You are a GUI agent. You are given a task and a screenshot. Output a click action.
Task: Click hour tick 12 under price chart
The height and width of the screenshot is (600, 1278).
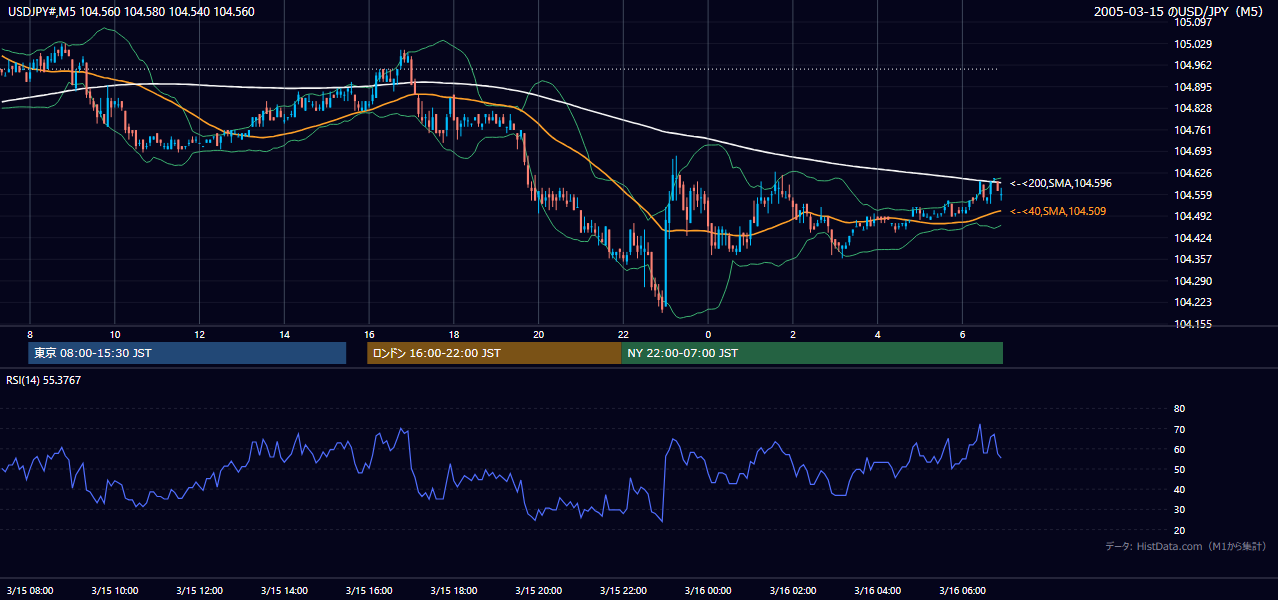200,334
